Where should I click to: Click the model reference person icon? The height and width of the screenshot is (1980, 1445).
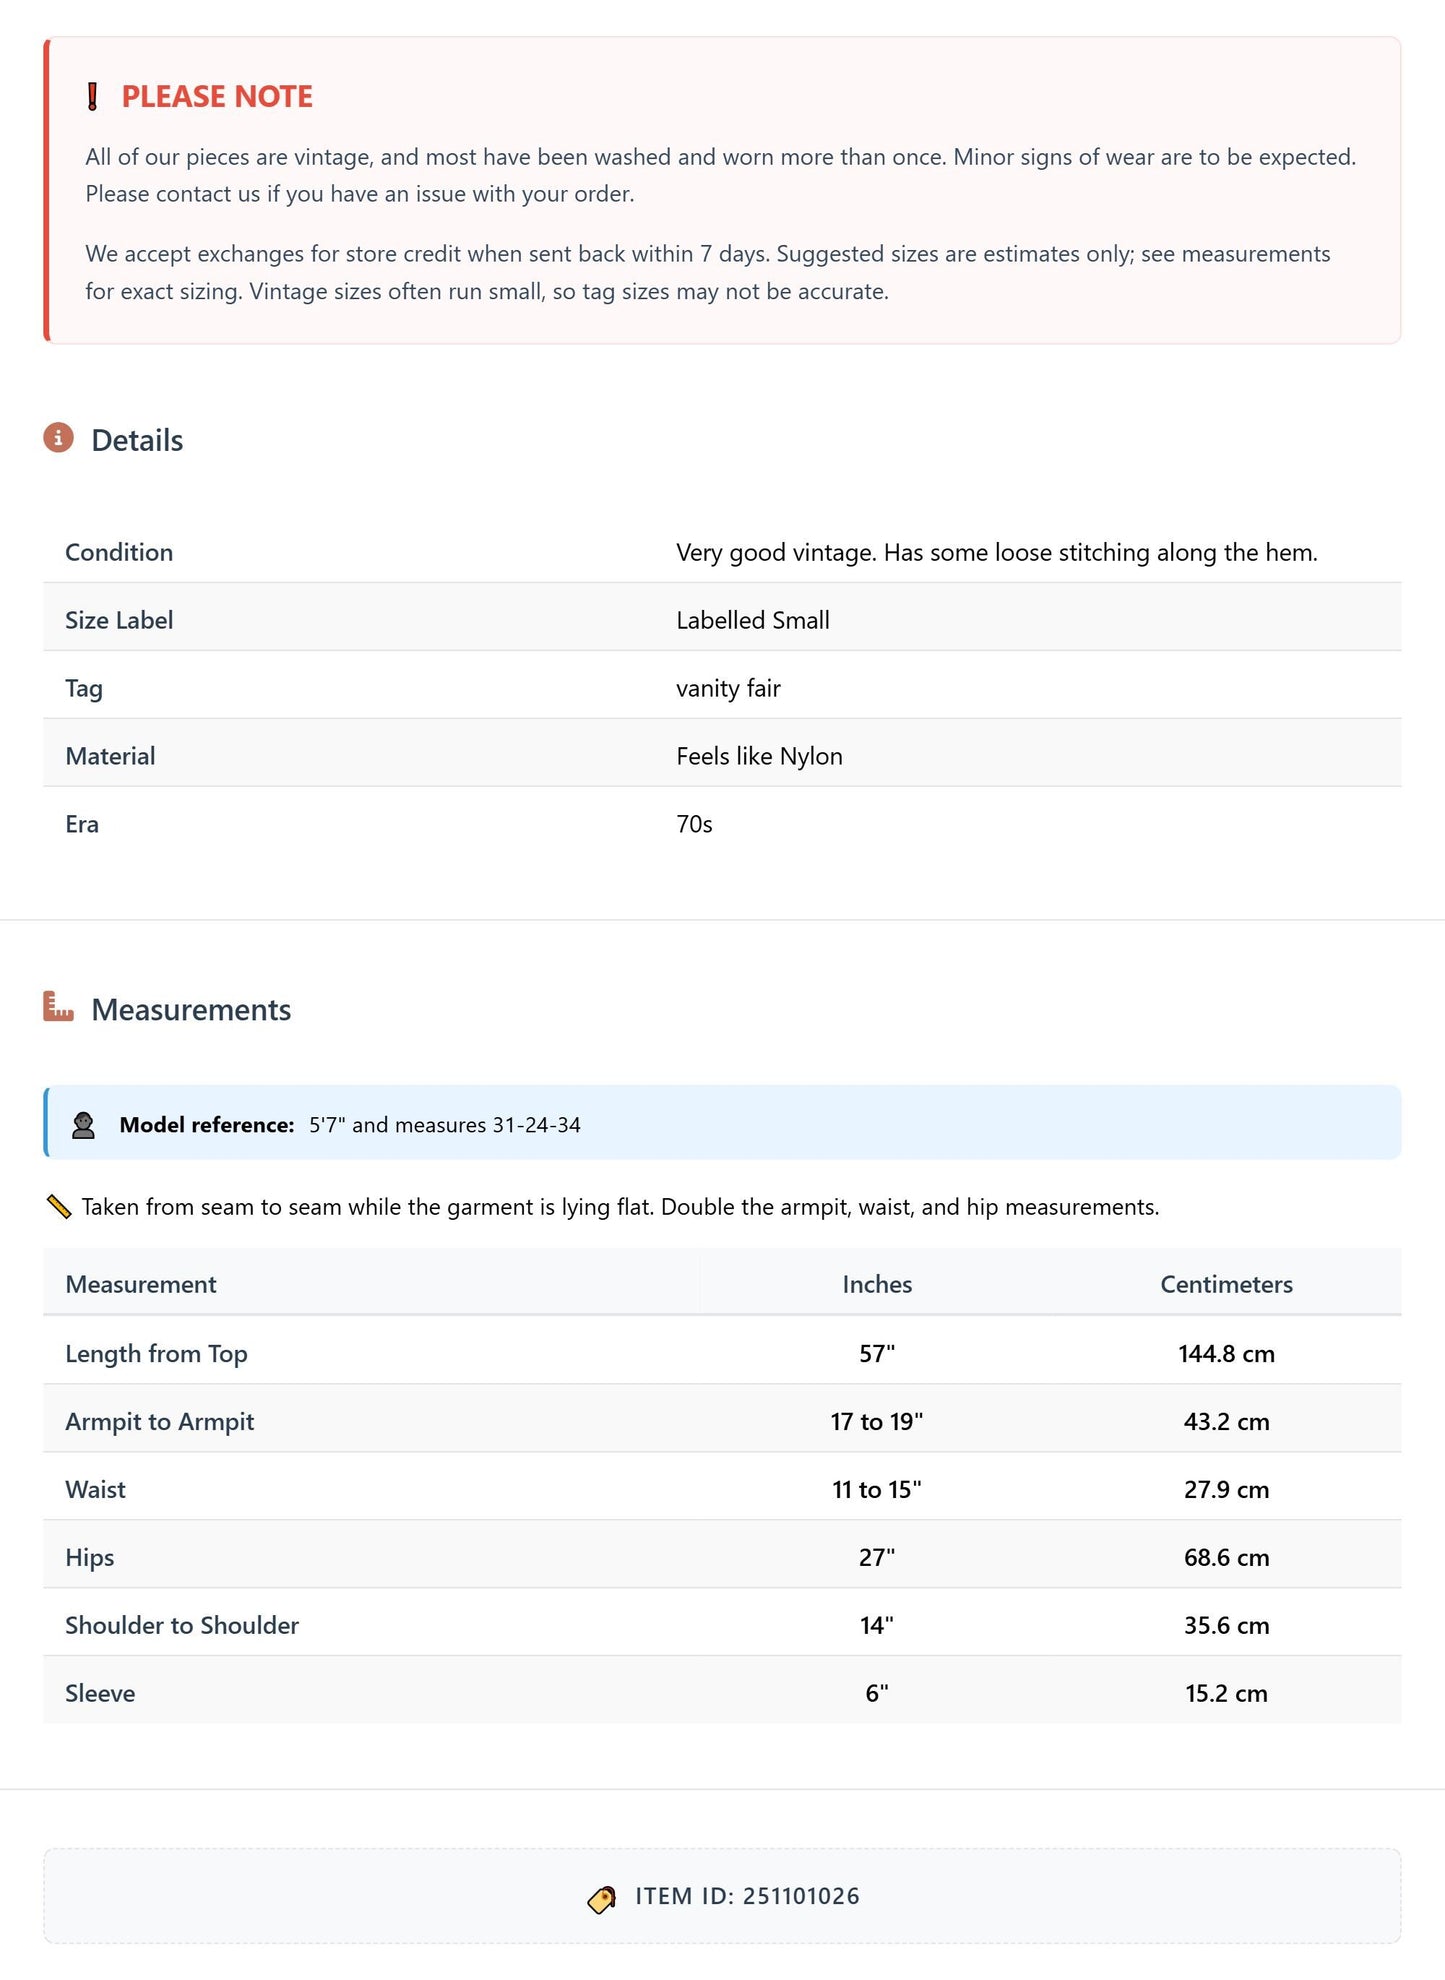84,1125
